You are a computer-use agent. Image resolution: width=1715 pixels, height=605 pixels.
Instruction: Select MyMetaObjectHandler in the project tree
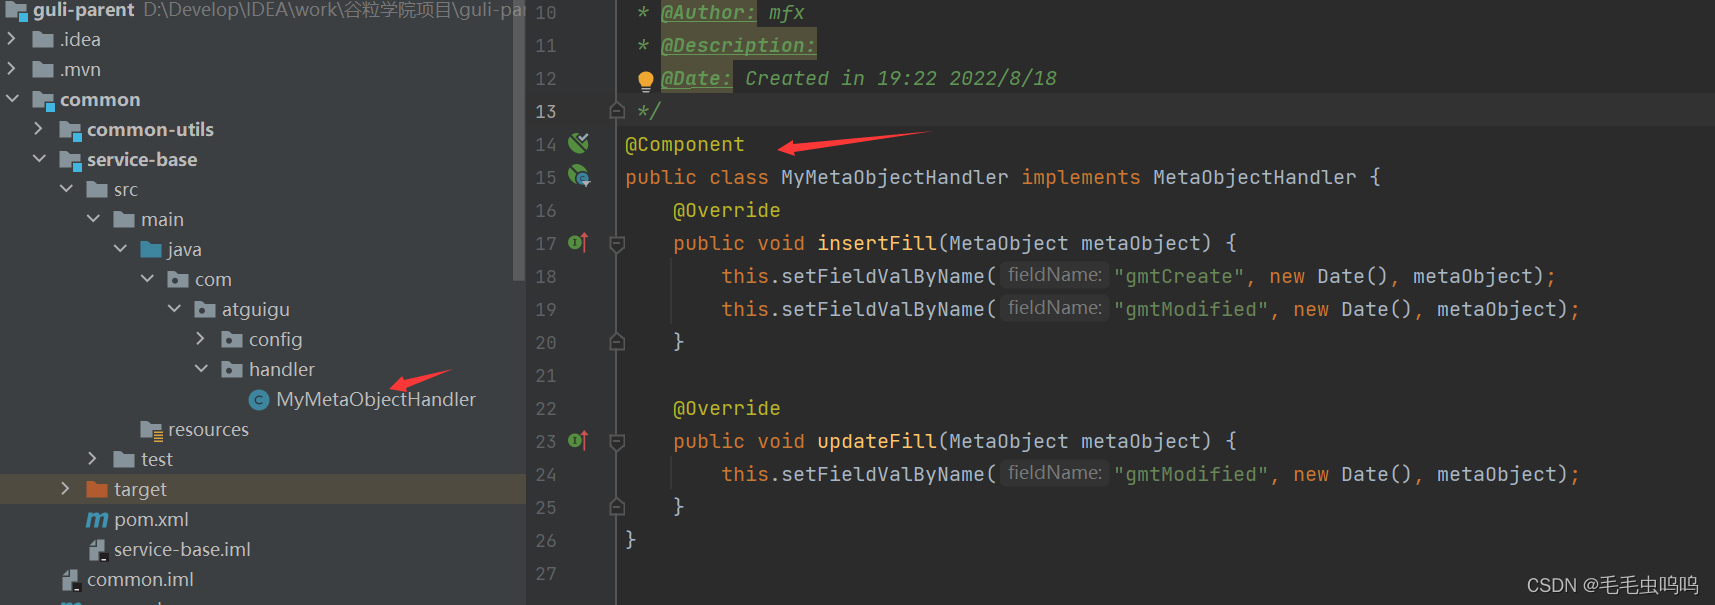[376, 399]
